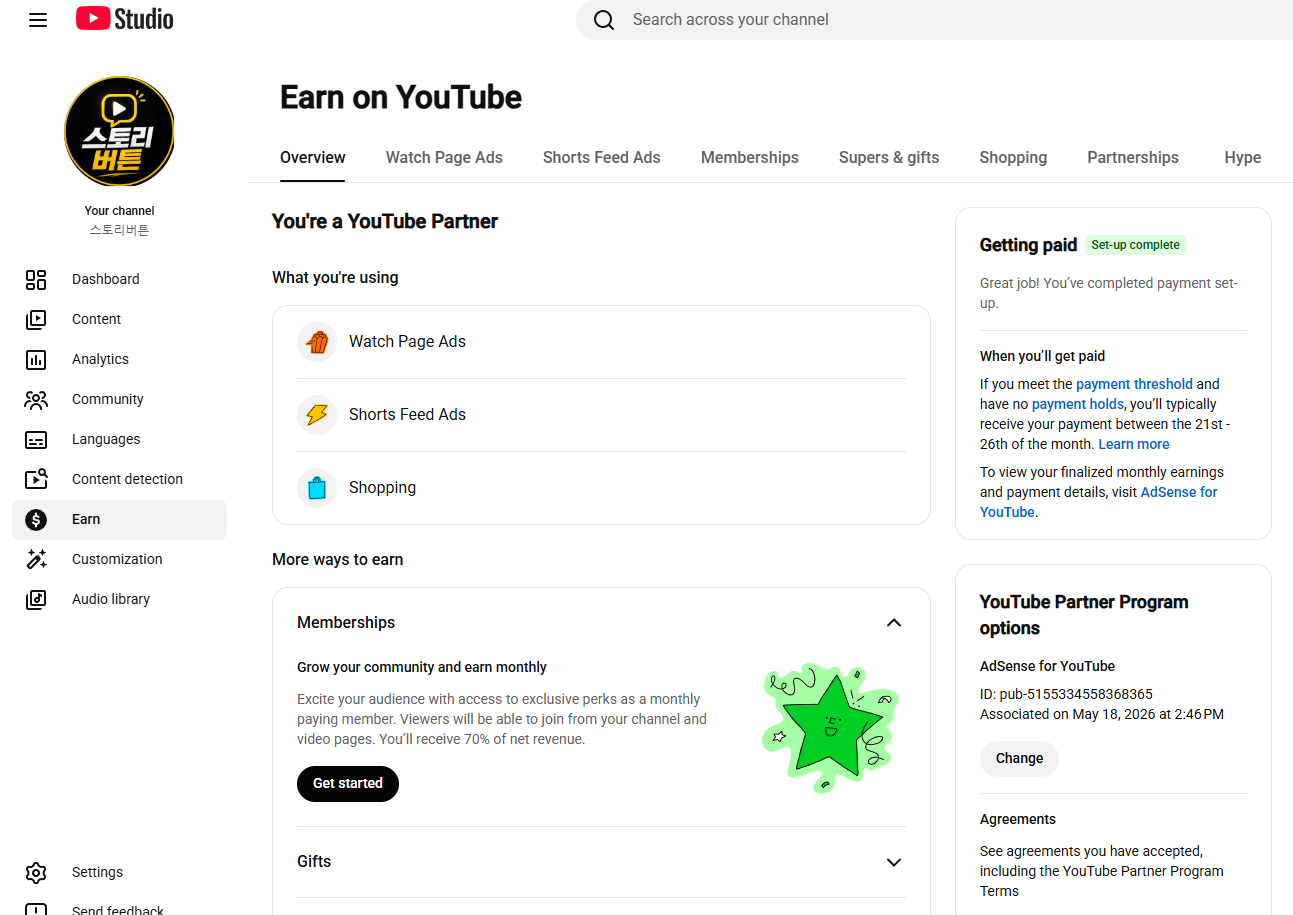Open the Content detection icon
This screenshot has width=1293, height=915.
click(36, 479)
